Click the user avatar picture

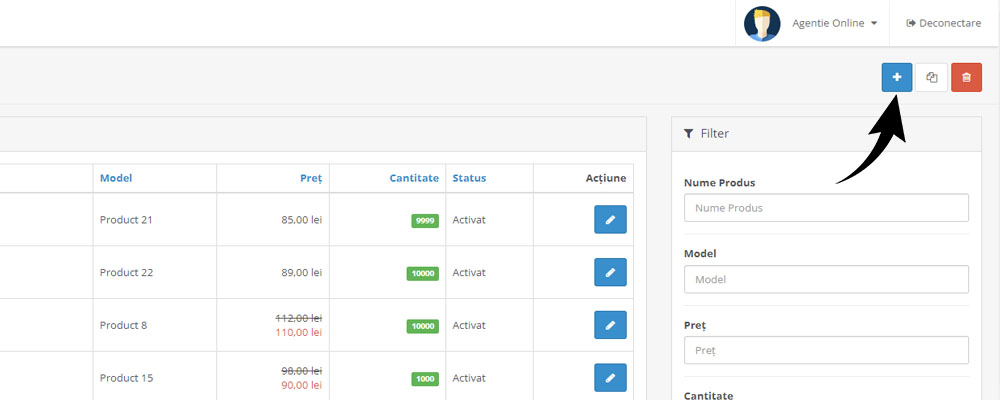[x=761, y=24]
